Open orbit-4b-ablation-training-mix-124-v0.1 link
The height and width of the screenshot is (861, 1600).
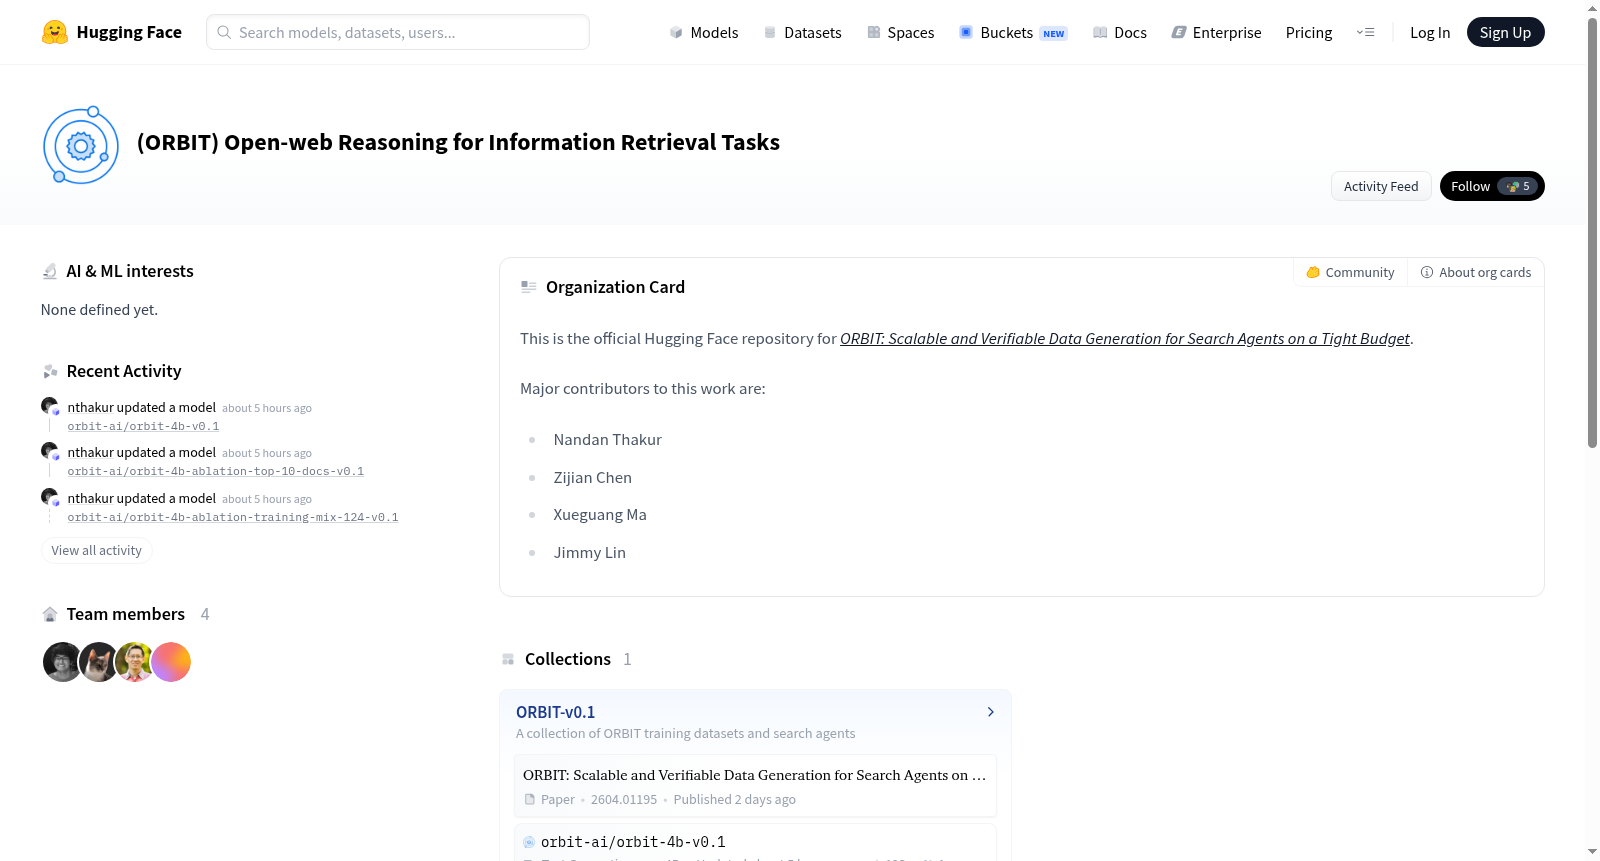click(233, 517)
